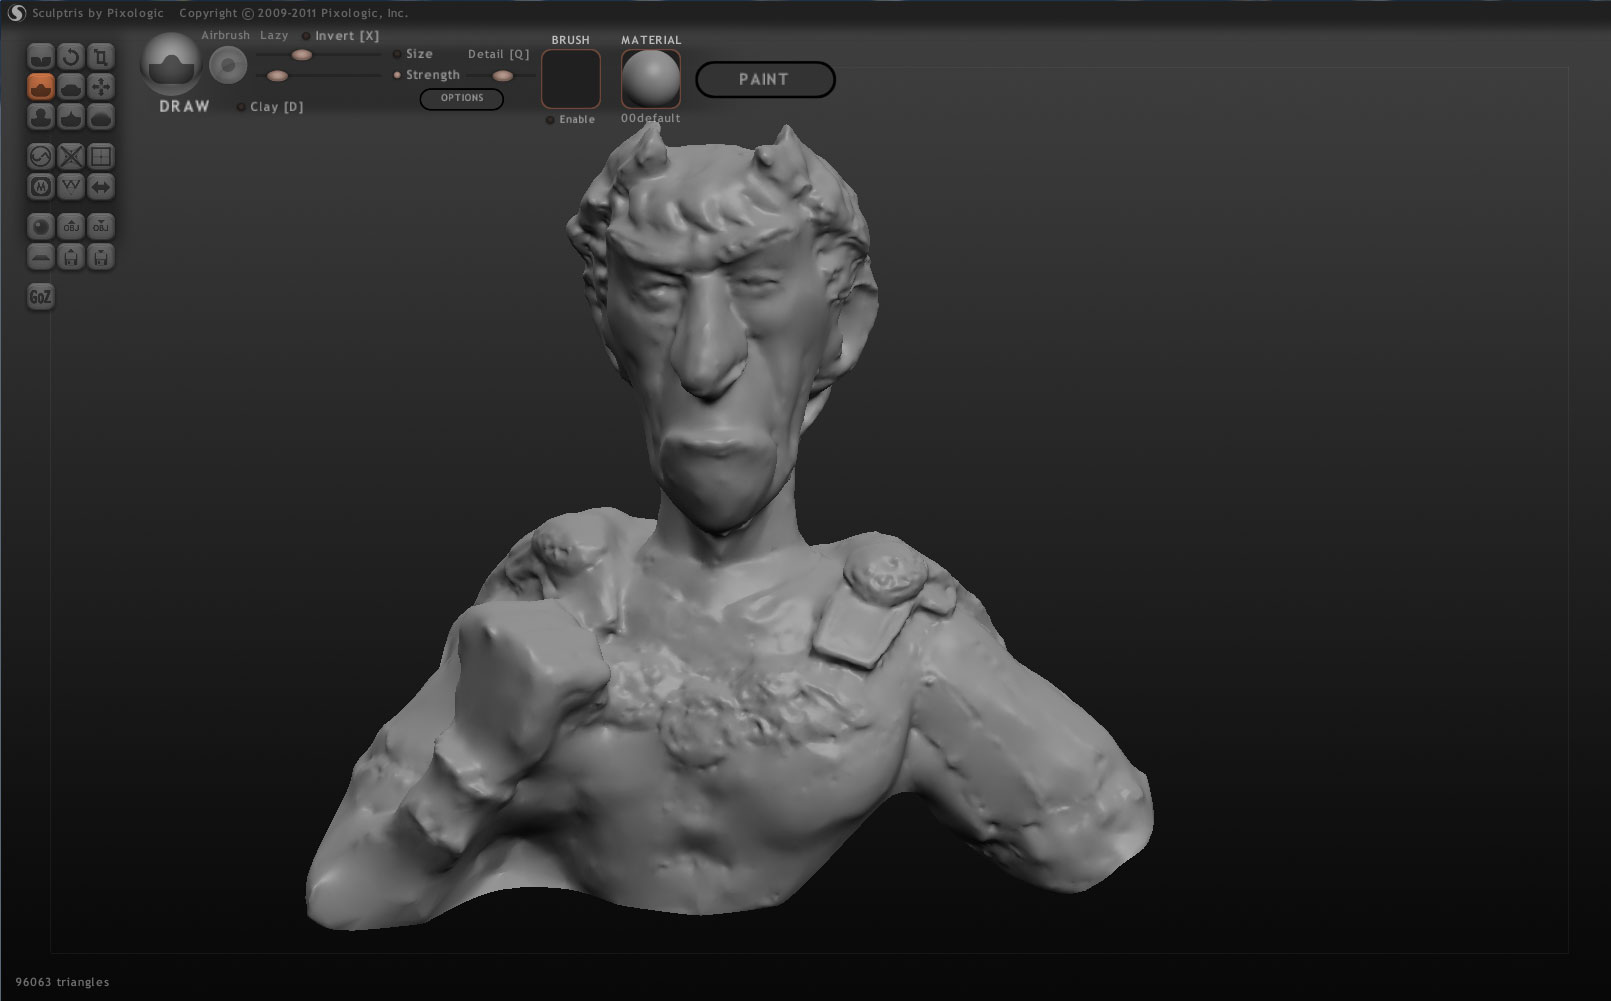
Task: Save the current sculpt
Action: (99, 257)
